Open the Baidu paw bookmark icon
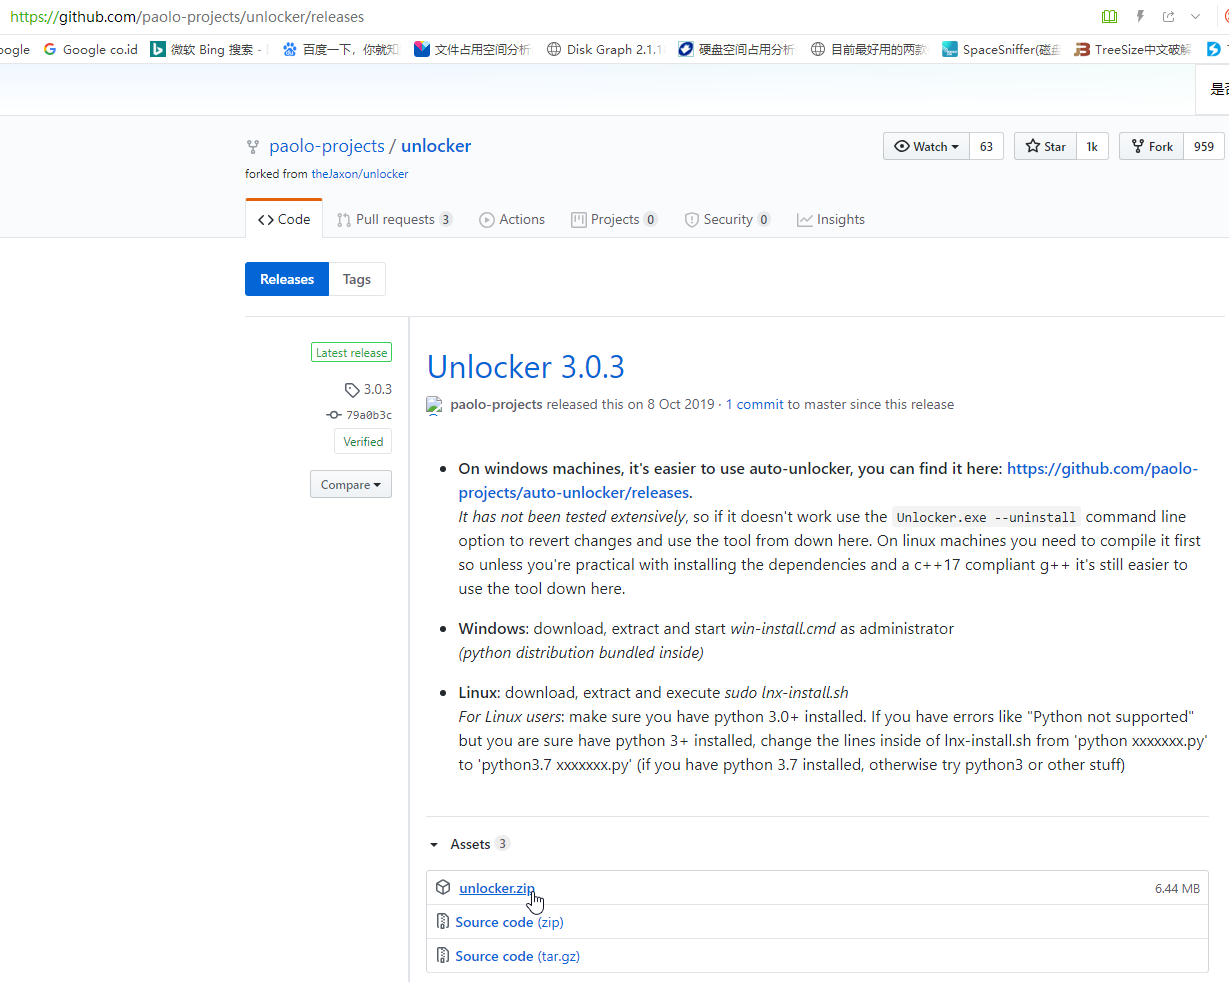 coord(290,49)
